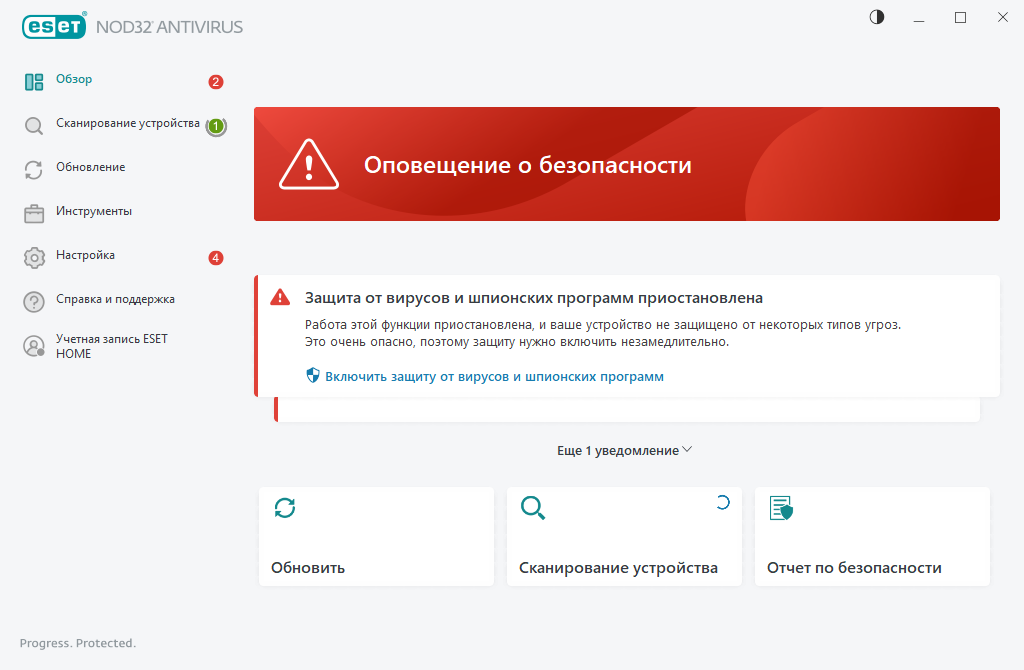Click the ESET HOME account icon

(34, 346)
